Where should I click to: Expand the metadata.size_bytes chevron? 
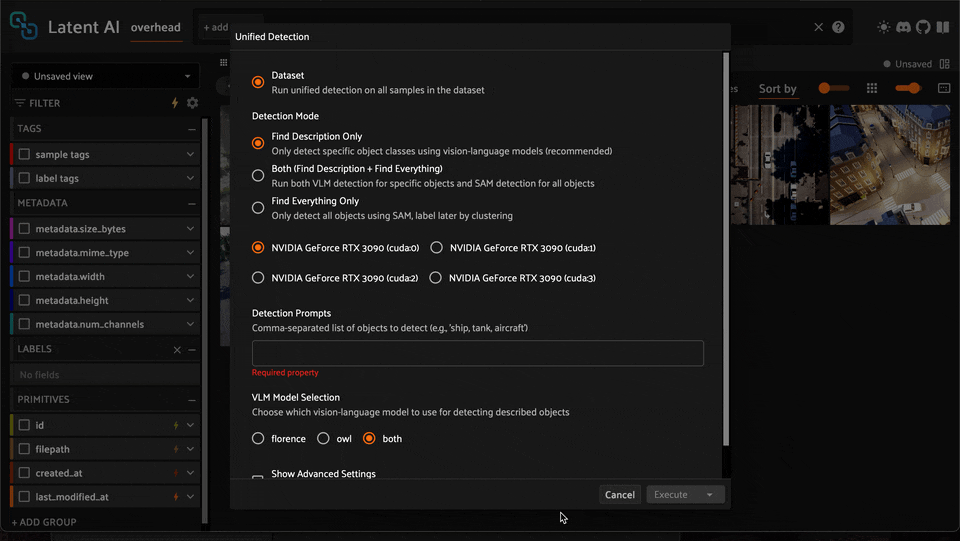pos(190,228)
